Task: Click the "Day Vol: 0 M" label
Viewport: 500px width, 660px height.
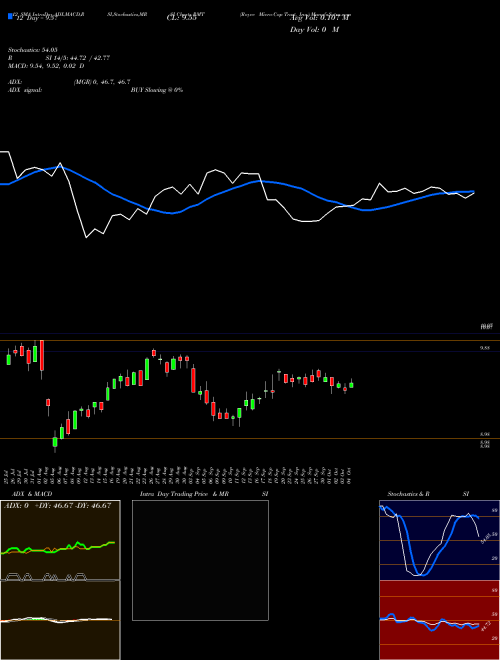Action: click(314, 30)
